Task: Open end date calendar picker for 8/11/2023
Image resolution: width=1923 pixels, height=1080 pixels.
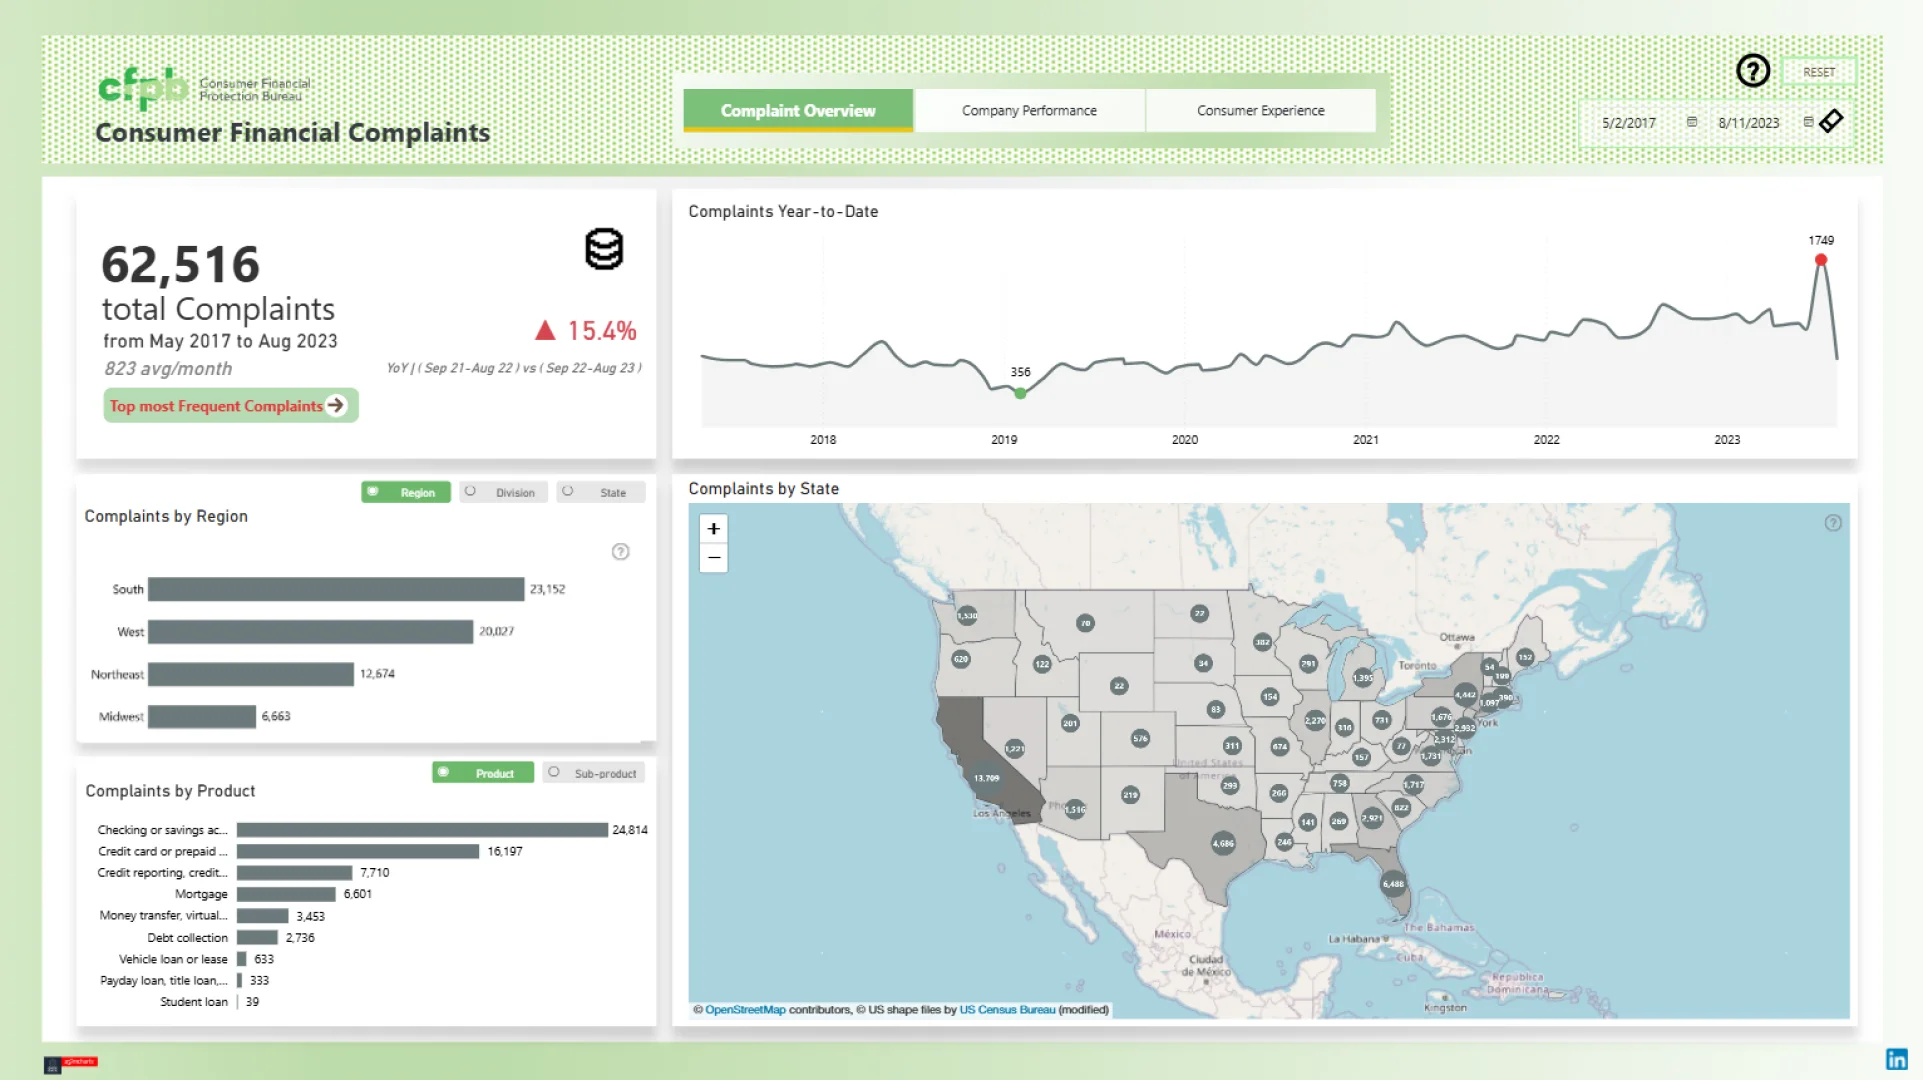Action: 1808,122
